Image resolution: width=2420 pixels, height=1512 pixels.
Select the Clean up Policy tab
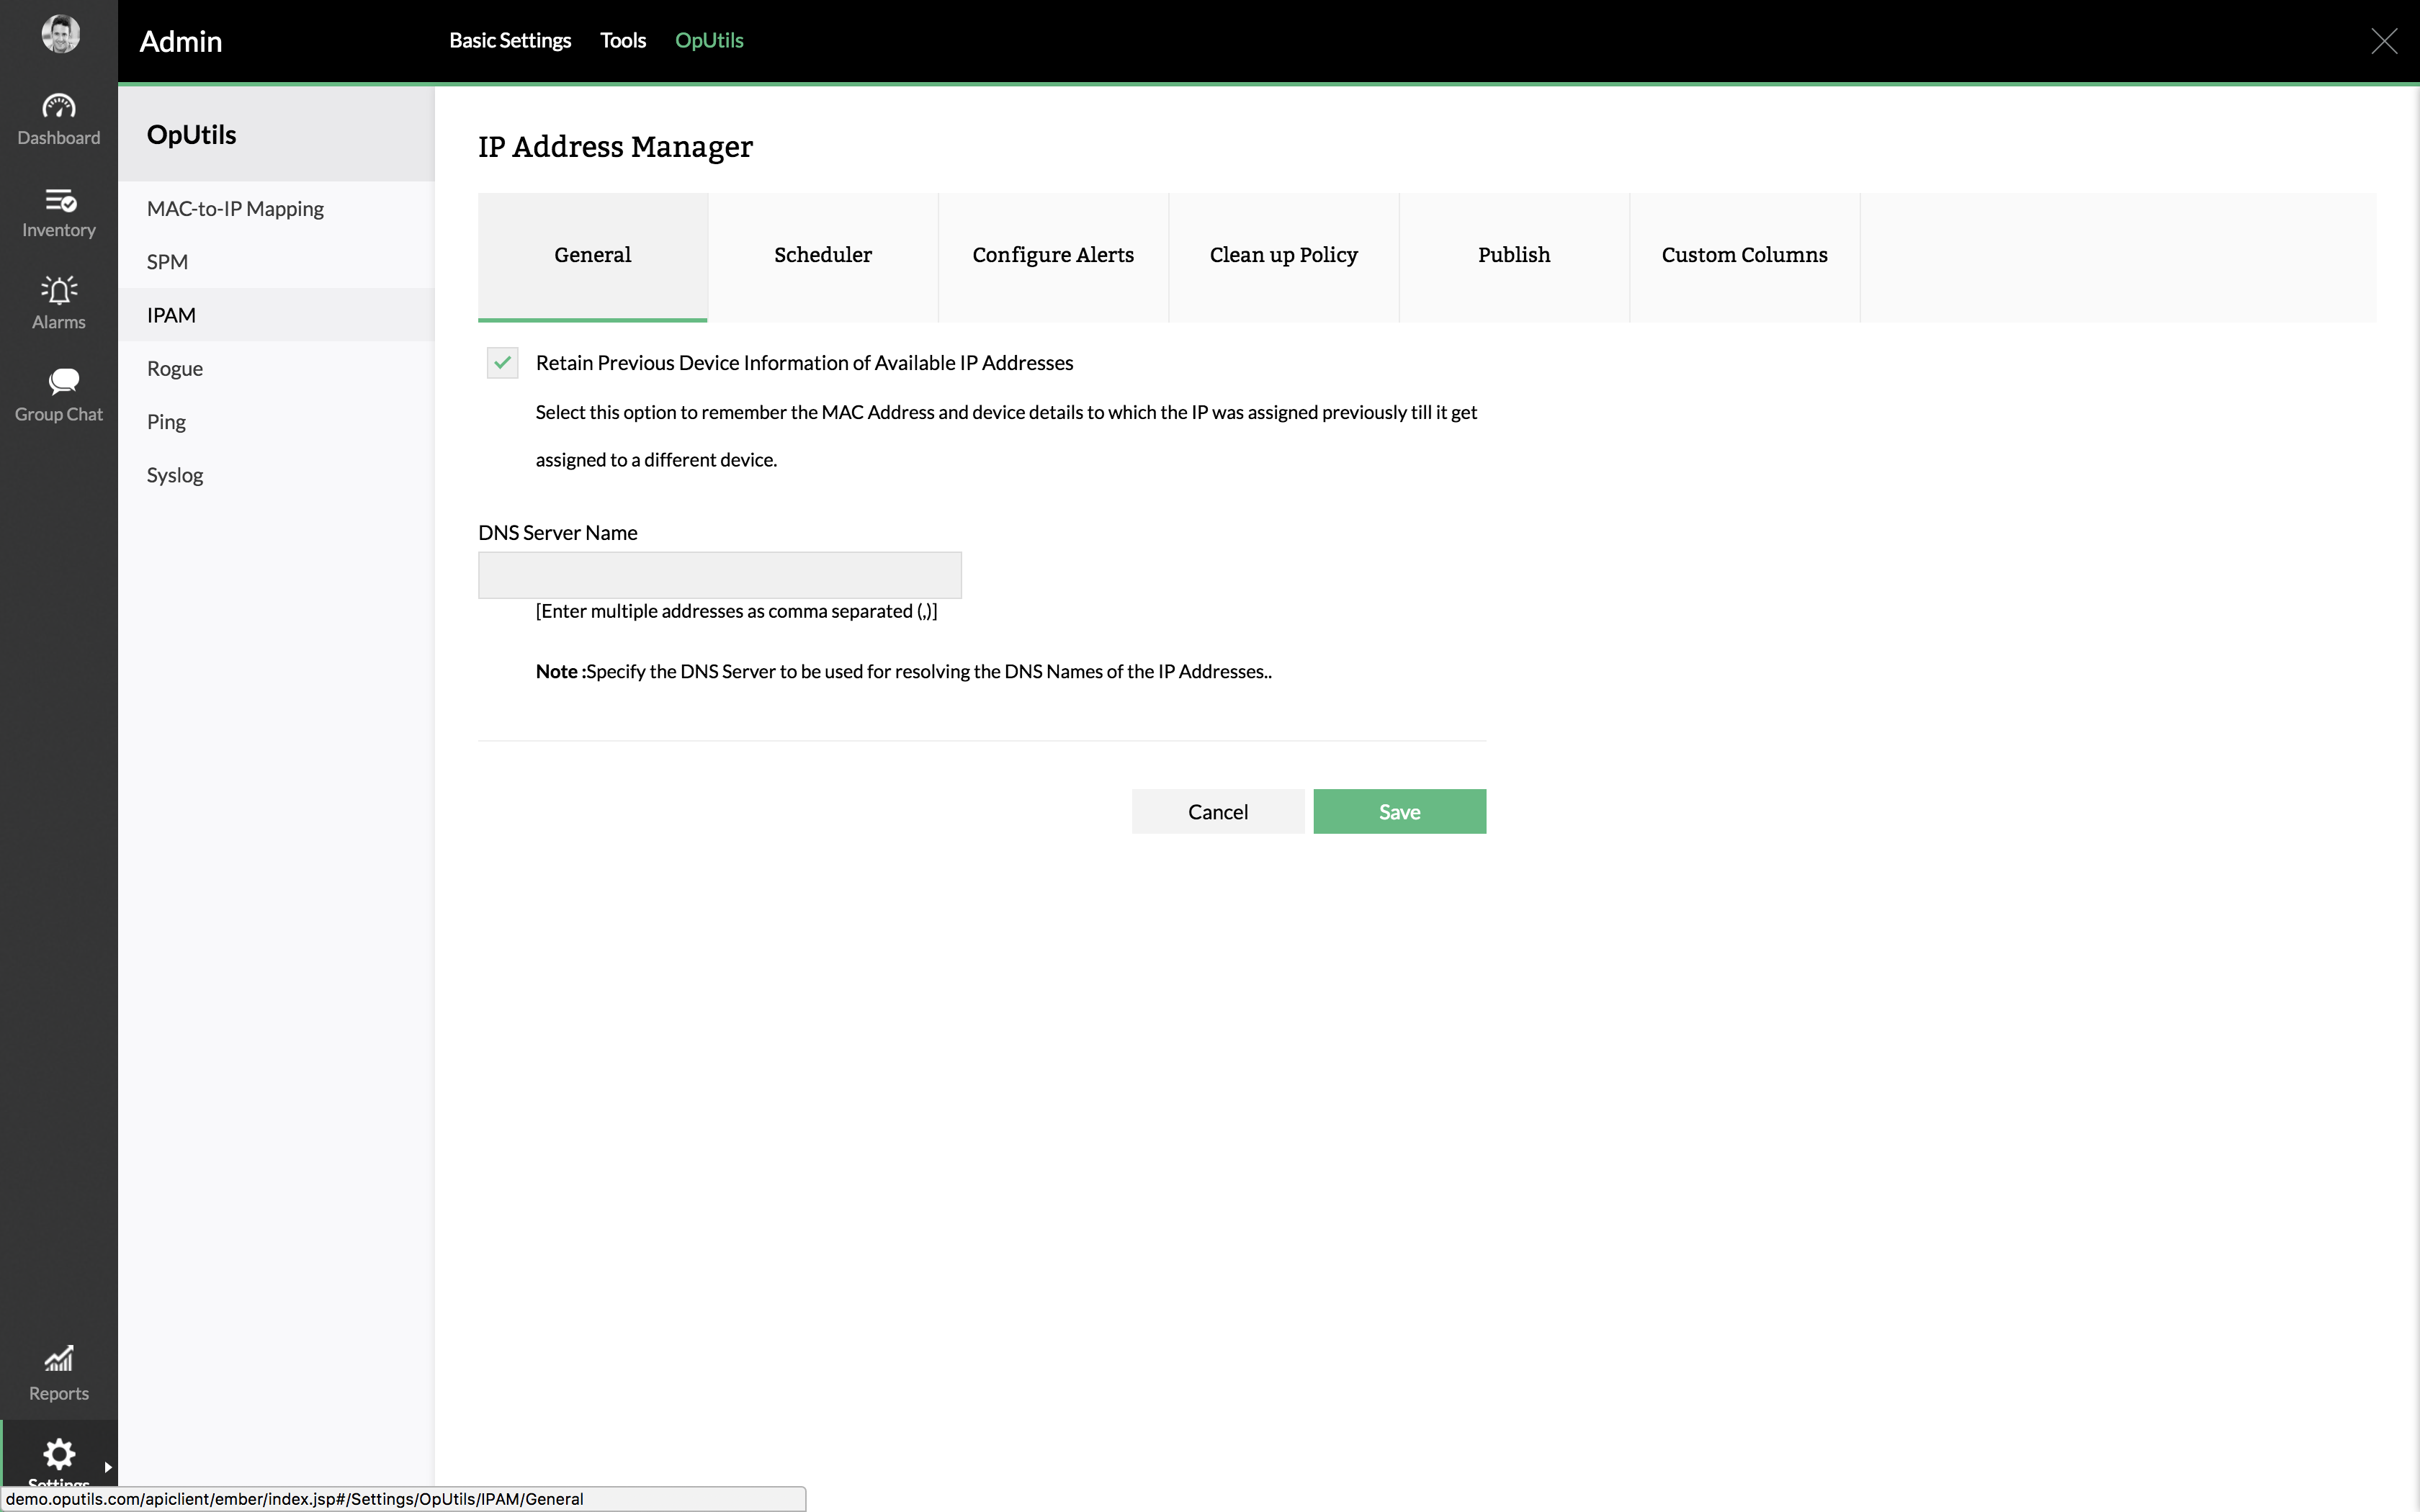click(1283, 256)
